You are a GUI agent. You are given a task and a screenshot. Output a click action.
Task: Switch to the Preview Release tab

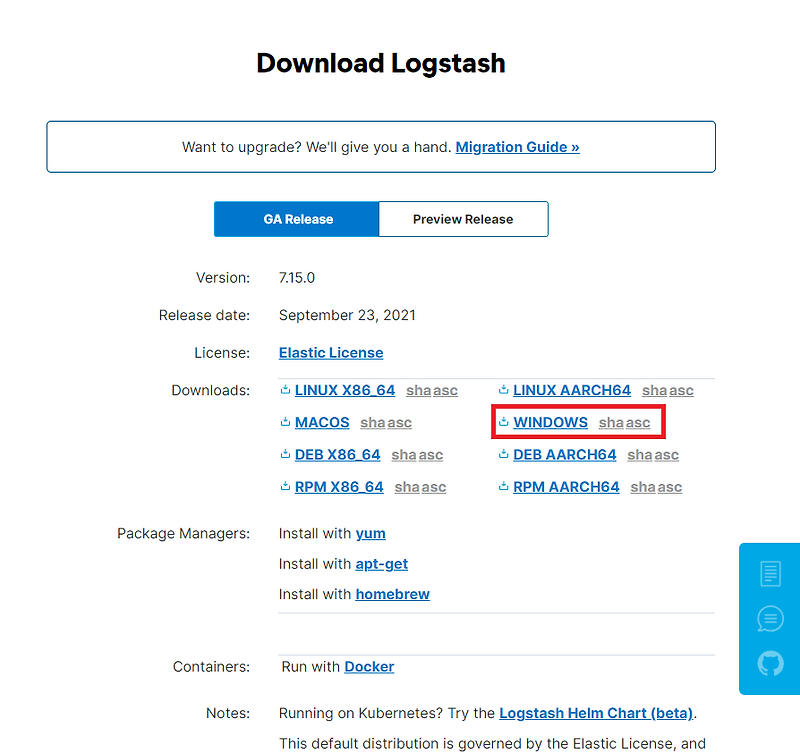(463, 218)
